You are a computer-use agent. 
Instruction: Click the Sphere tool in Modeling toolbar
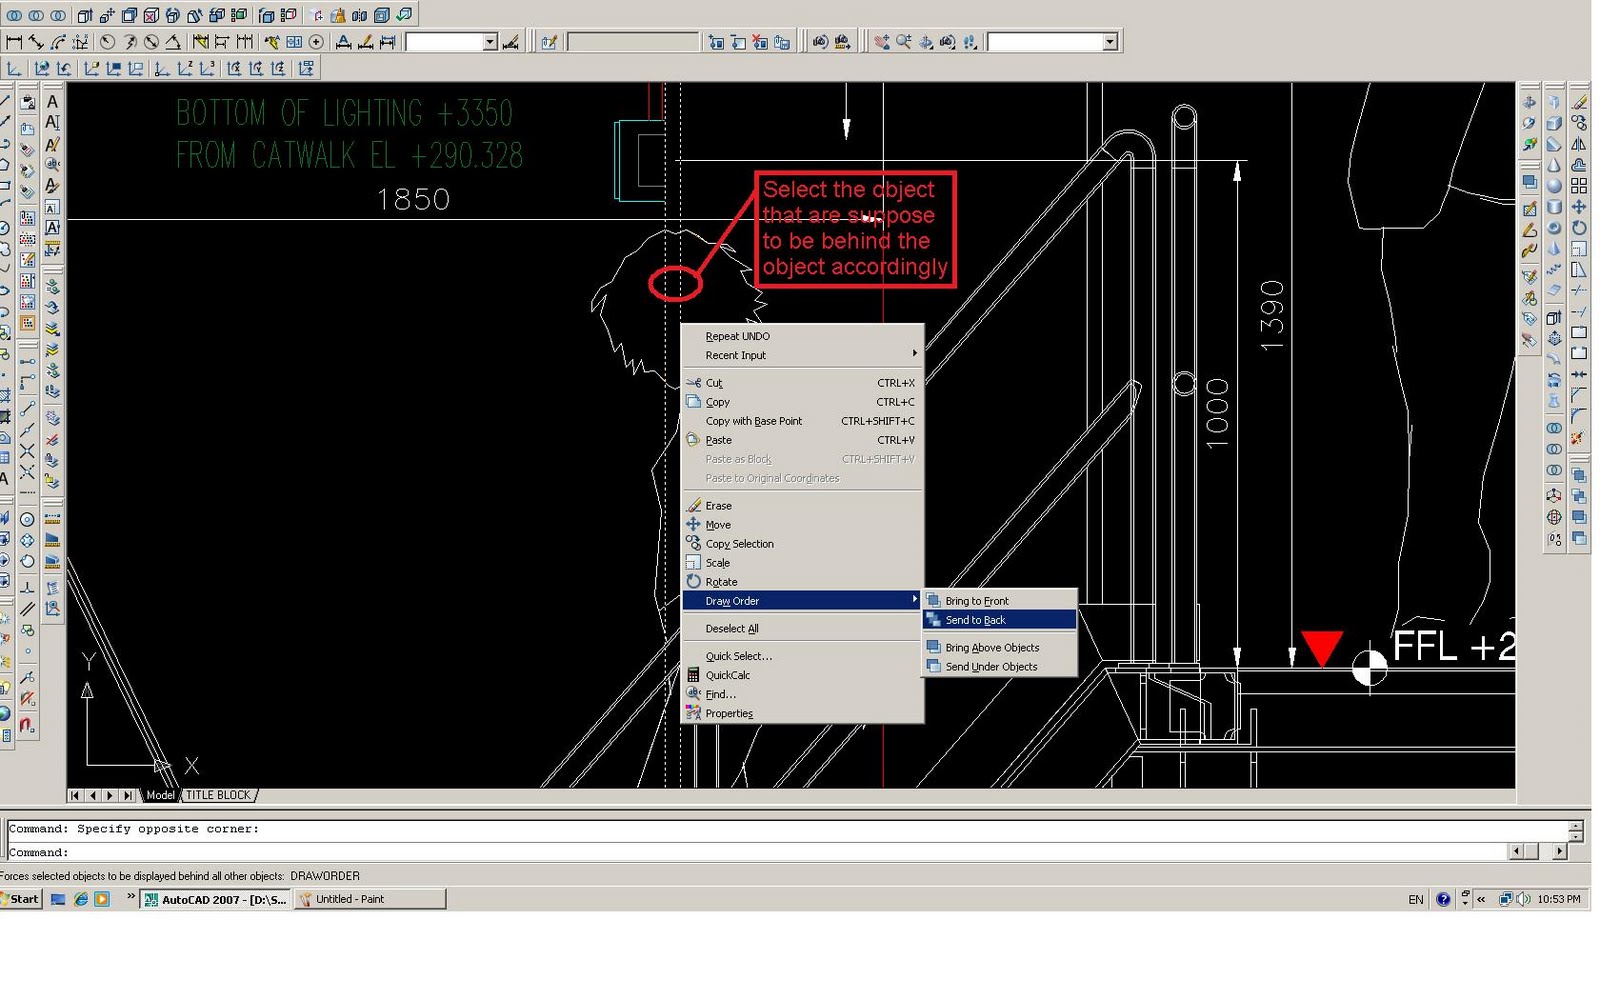tap(1554, 186)
